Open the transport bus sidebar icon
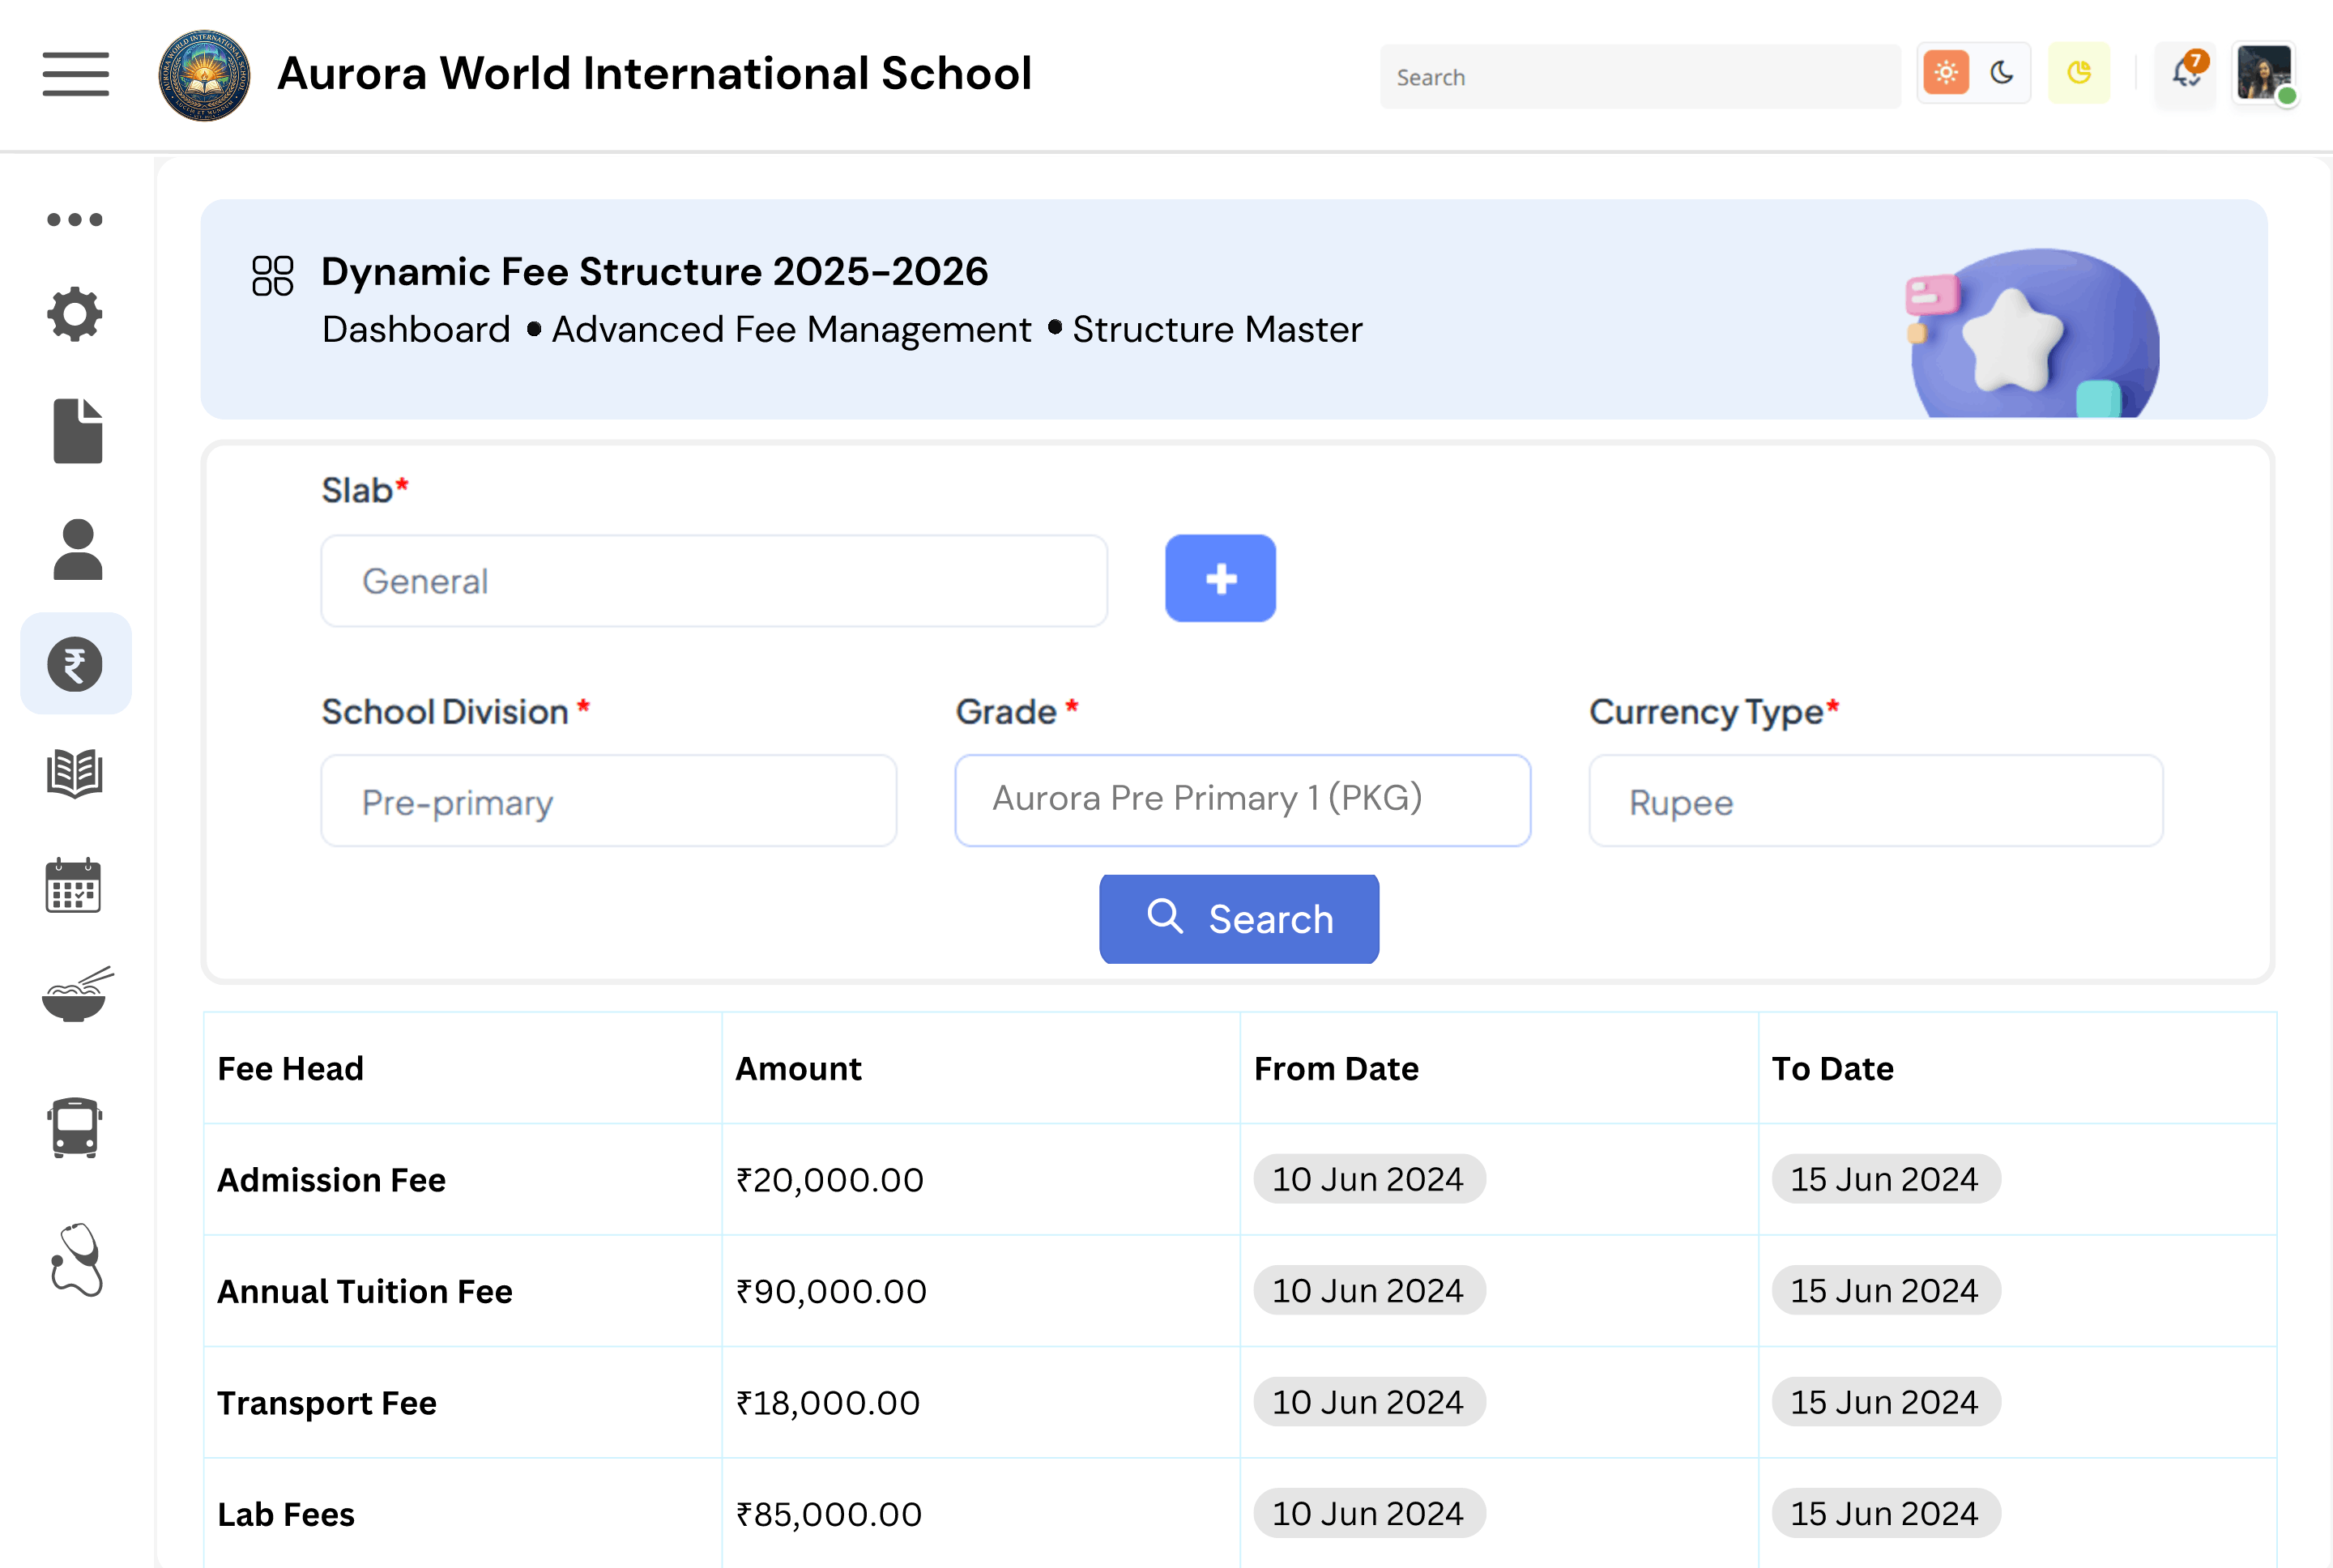This screenshot has width=2333, height=1568. [75, 1127]
